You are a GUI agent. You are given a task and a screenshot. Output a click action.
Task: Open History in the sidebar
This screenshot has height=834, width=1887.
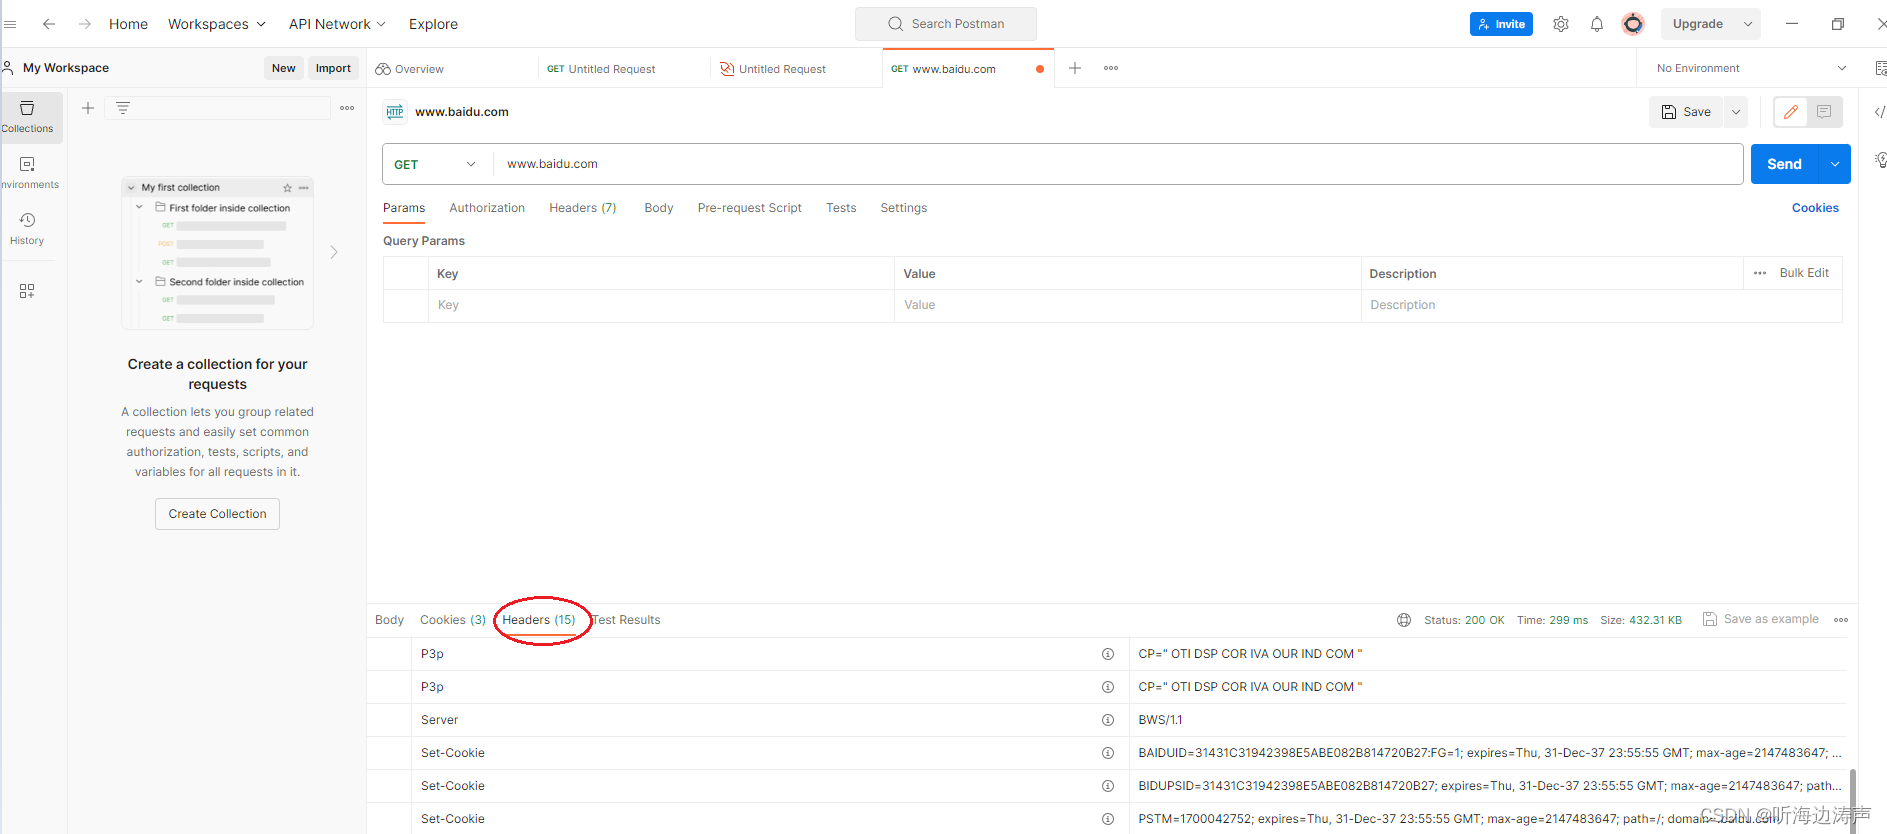27,228
